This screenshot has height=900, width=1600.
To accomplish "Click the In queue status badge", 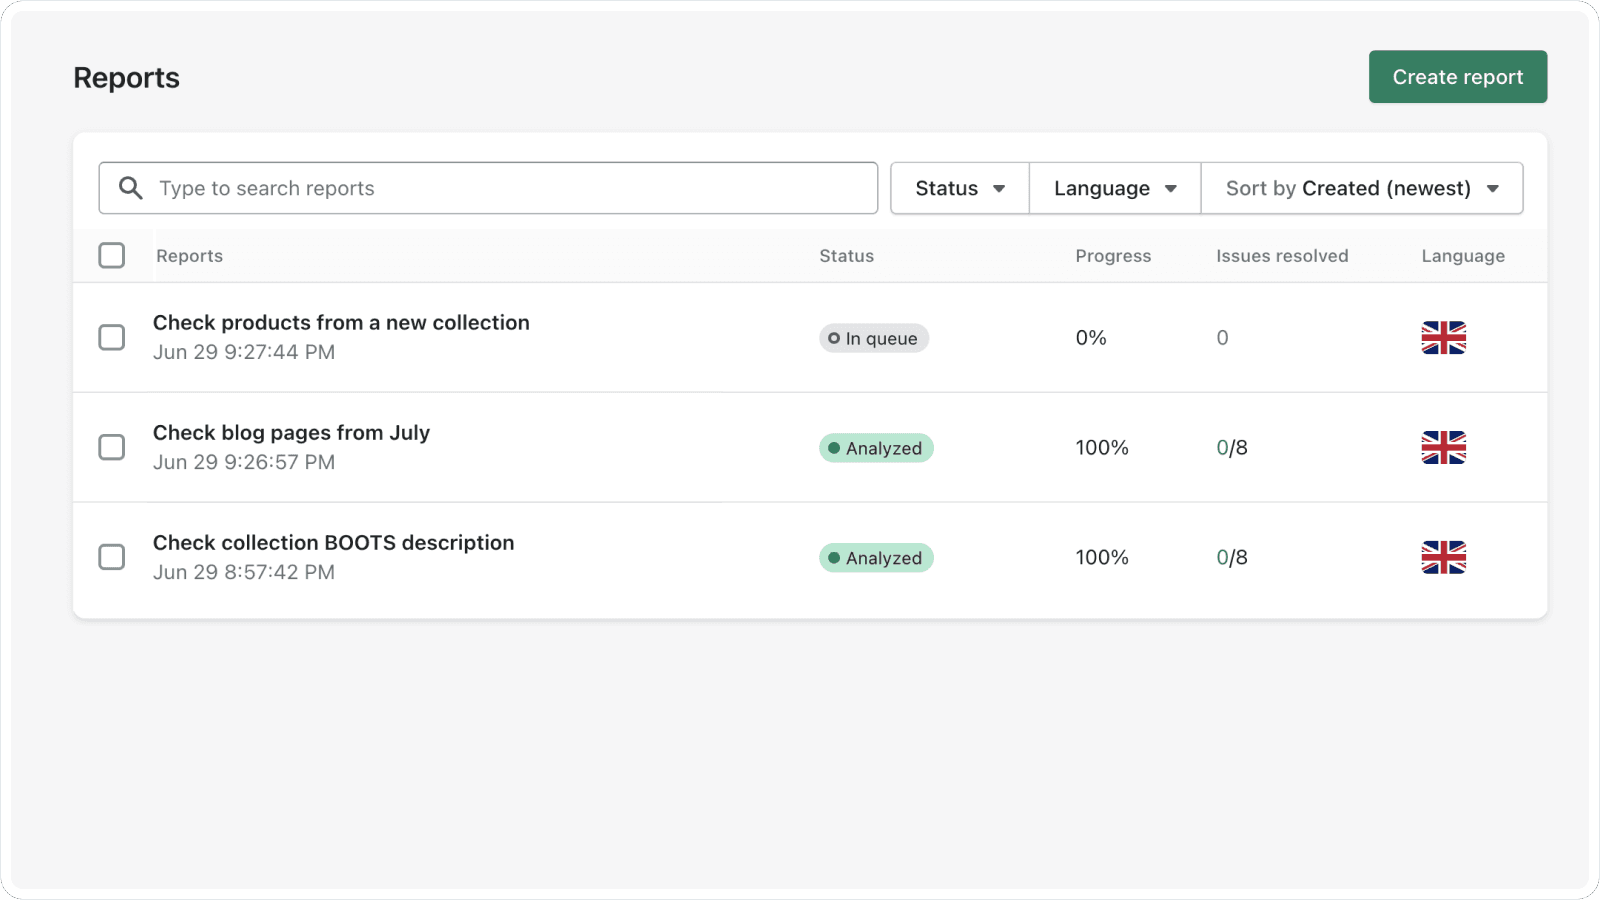I will tap(873, 339).
